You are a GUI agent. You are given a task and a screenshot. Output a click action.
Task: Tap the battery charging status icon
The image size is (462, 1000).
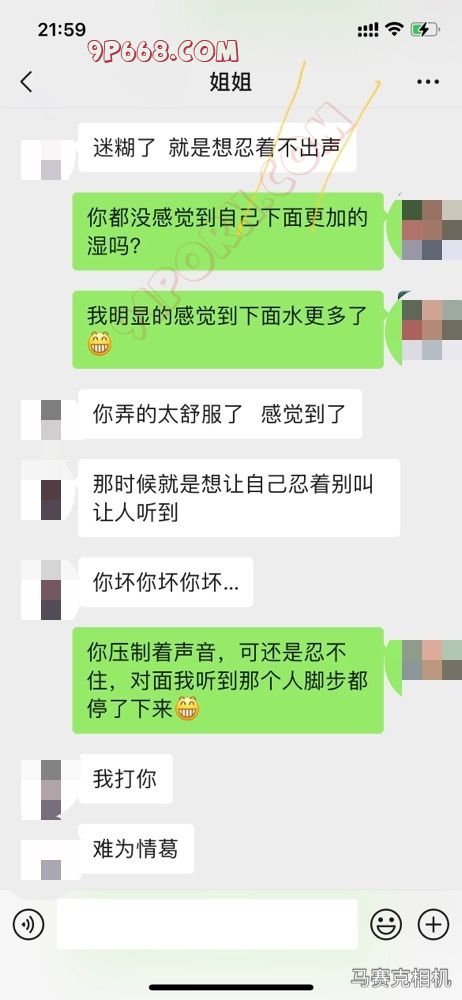pos(424,29)
